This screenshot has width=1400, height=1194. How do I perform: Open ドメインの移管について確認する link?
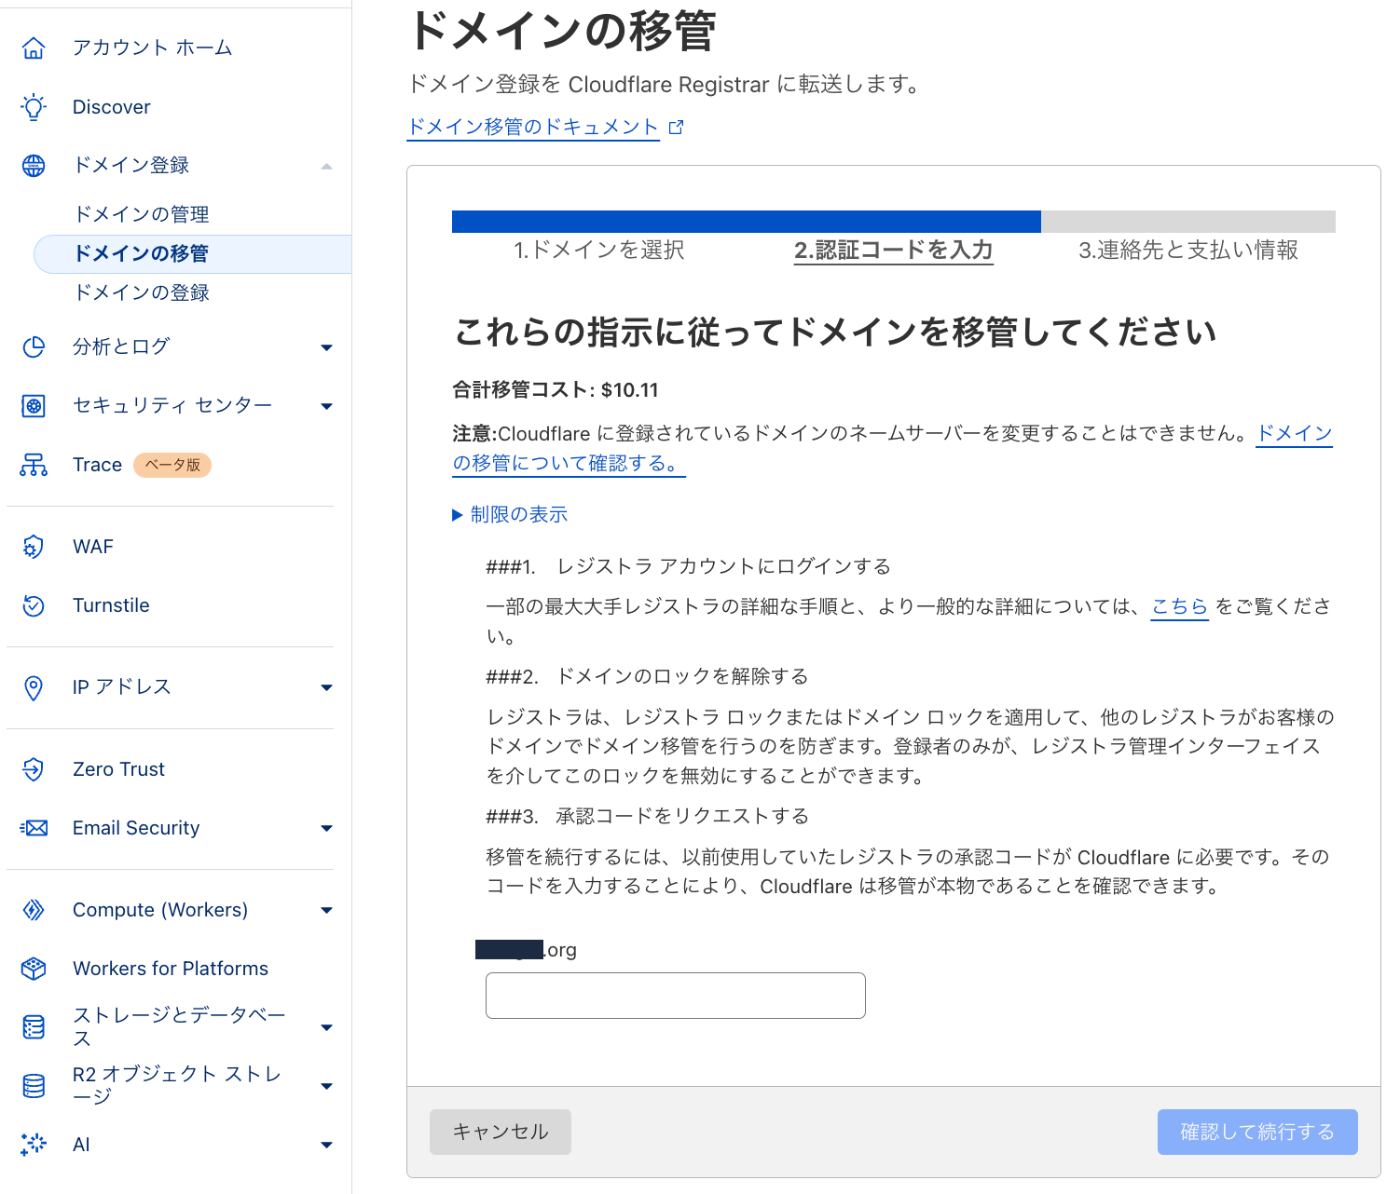point(567,464)
